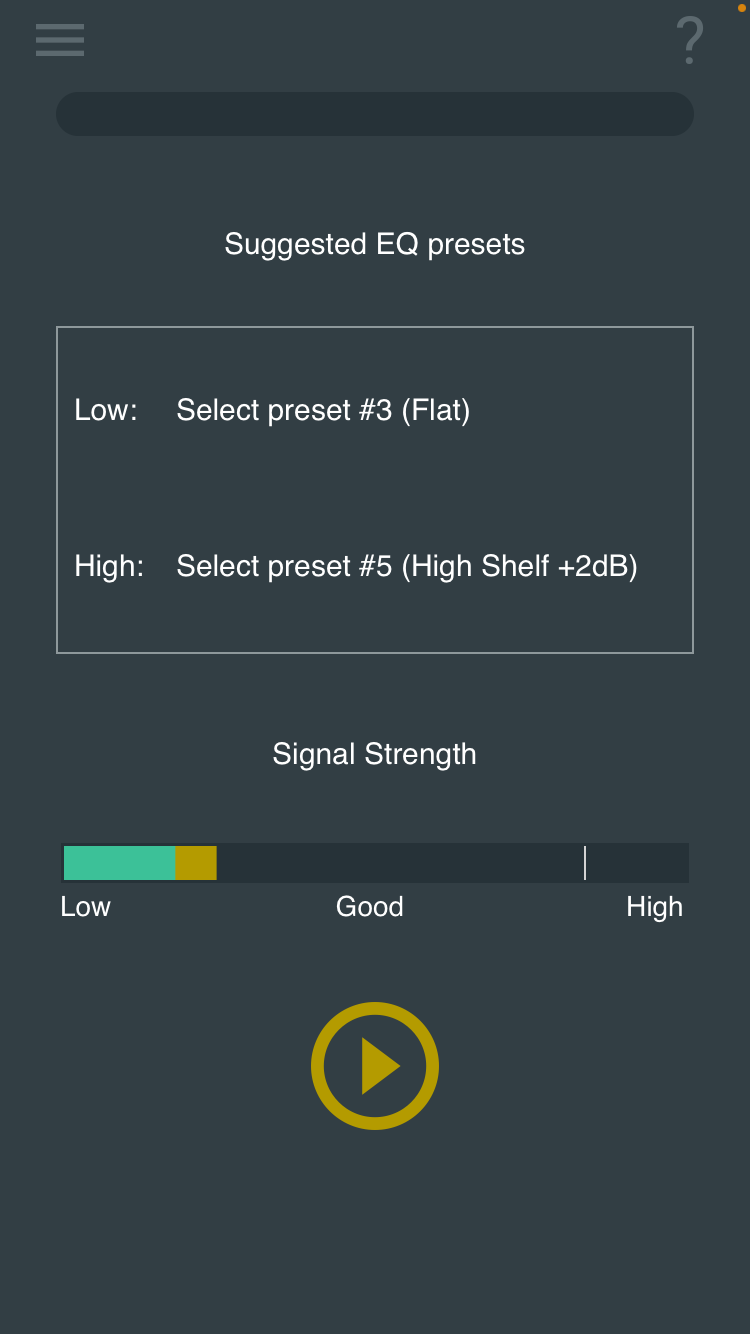Click the 'Low' label under the signal meter

85,907
